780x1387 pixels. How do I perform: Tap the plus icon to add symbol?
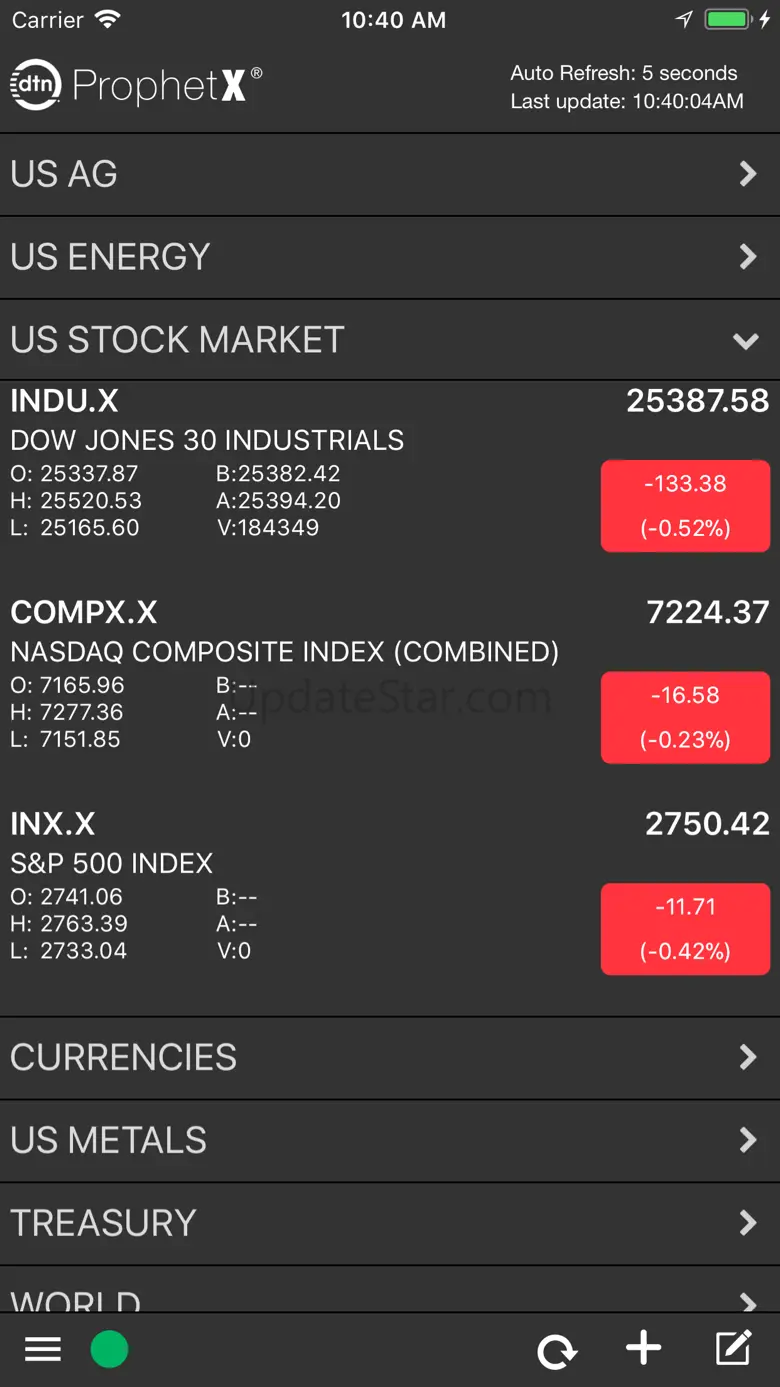[643, 1348]
